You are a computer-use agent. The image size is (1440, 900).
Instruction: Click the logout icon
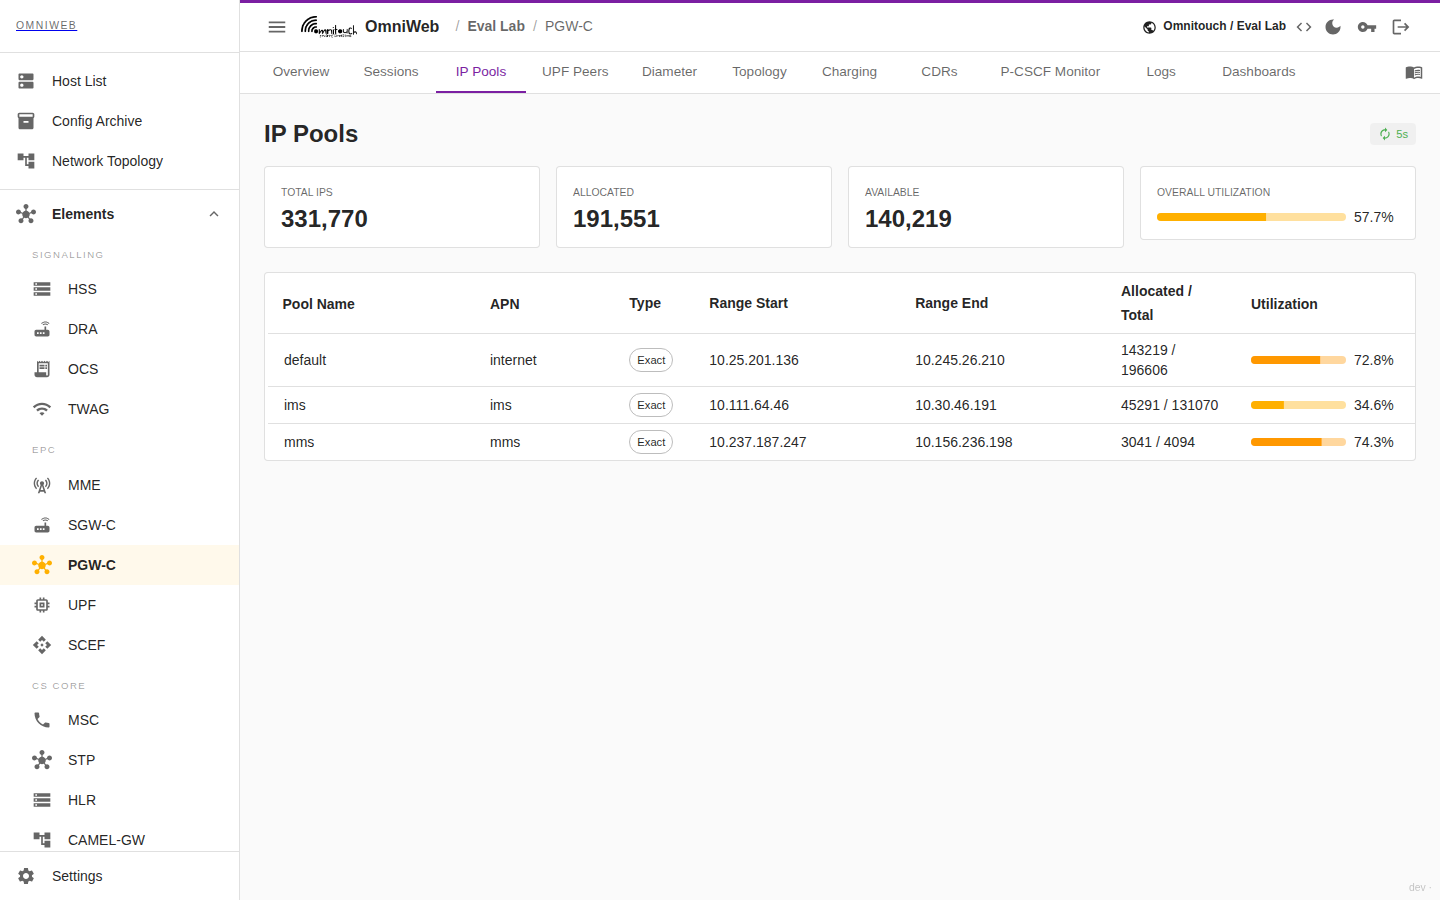tap(1401, 27)
